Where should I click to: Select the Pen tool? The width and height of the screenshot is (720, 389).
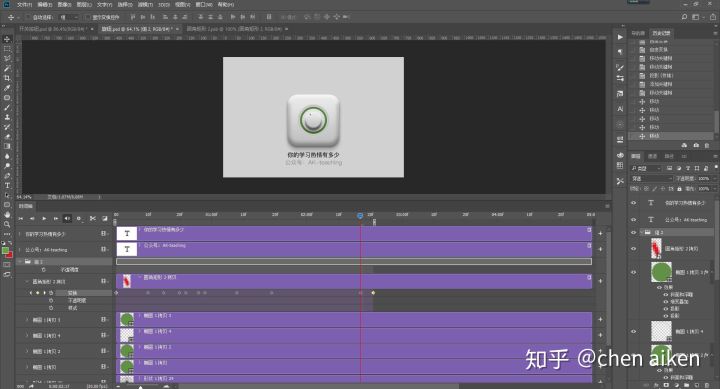(x=7, y=175)
